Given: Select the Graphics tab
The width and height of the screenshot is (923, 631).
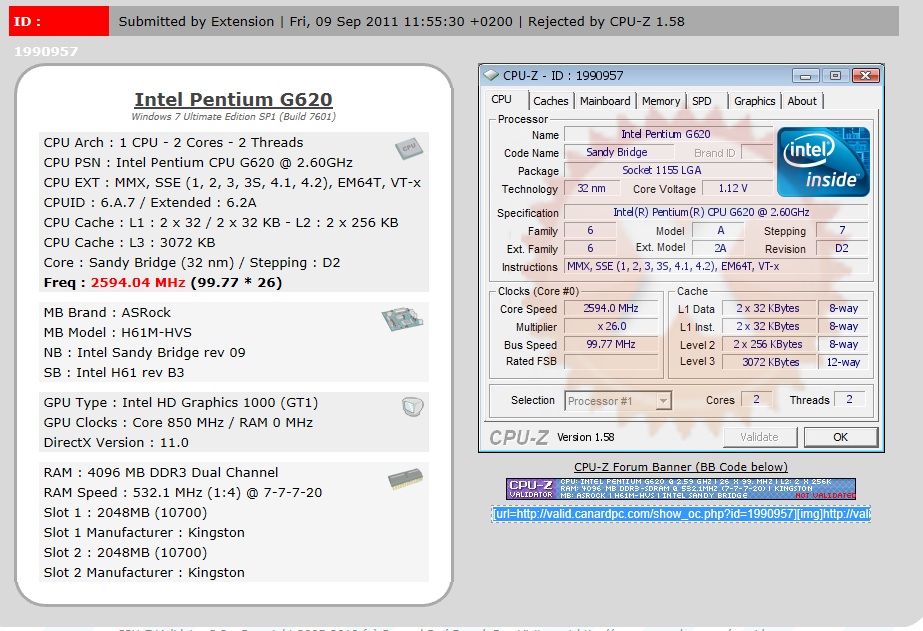Looking at the screenshot, I should [754, 101].
